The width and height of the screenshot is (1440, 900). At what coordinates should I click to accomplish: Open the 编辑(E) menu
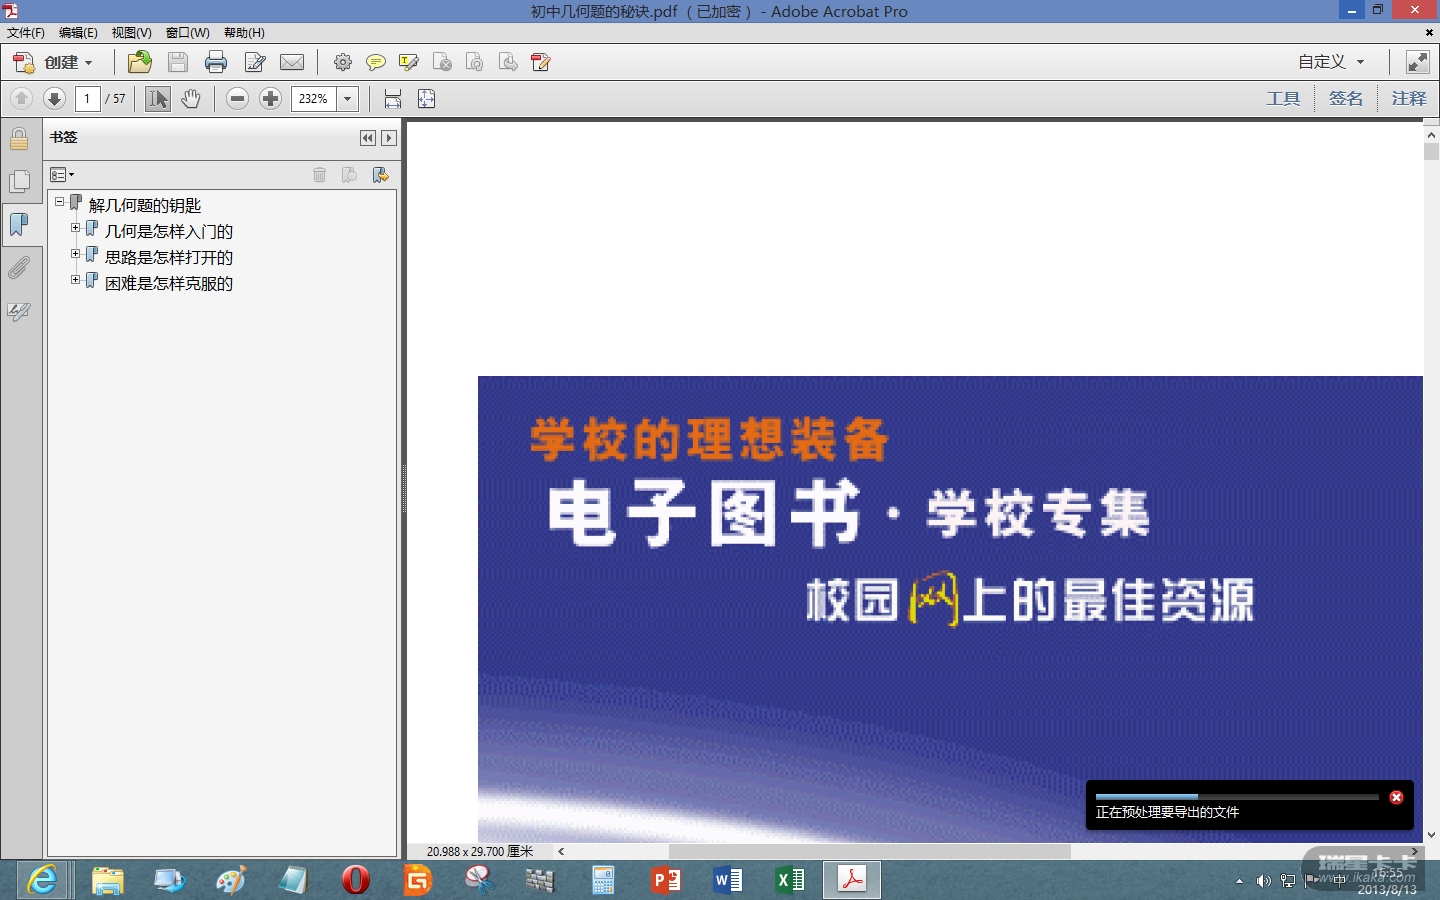78,33
